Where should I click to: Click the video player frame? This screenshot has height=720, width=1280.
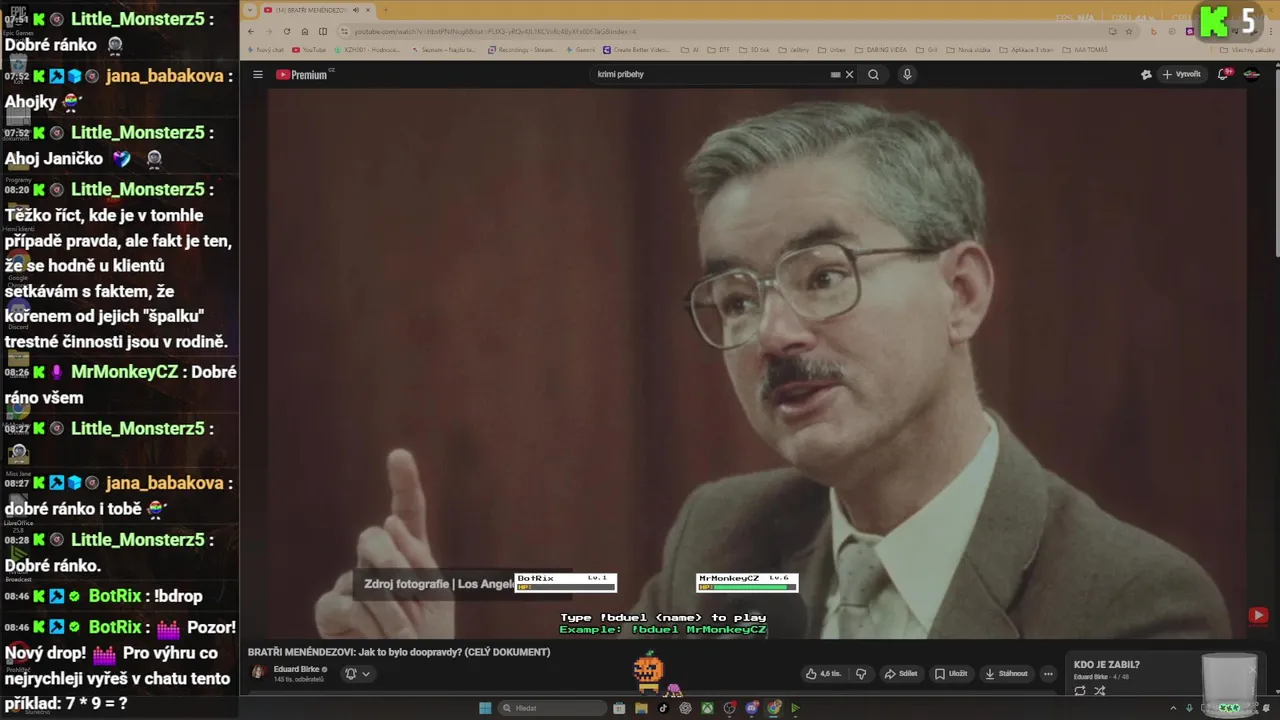click(757, 362)
